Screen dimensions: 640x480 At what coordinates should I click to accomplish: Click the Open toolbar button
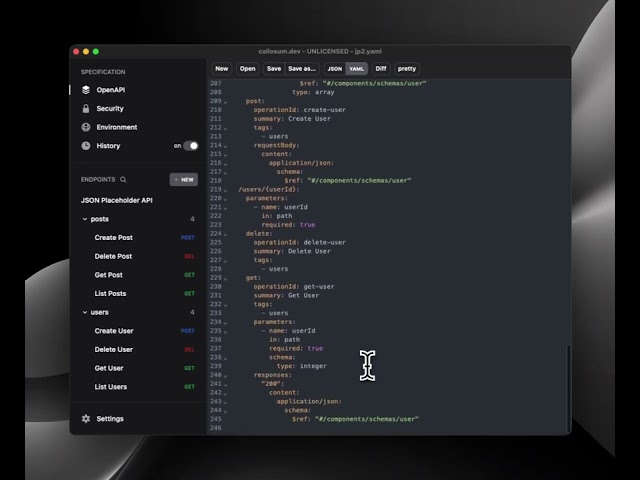point(247,69)
